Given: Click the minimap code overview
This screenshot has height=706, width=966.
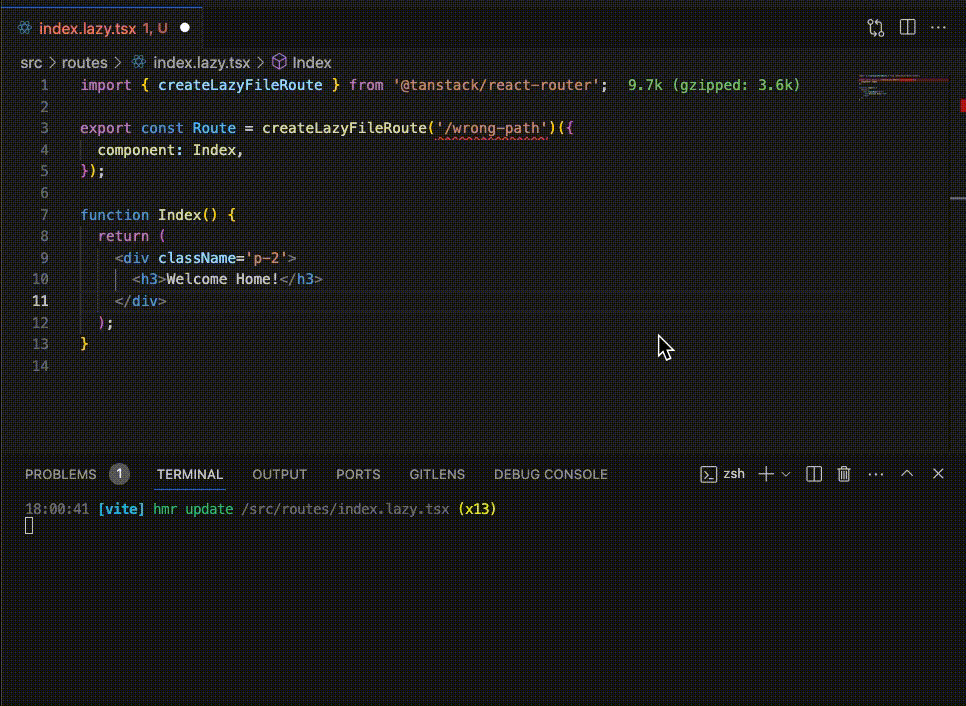Looking at the screenshot, I should [904, 86].
